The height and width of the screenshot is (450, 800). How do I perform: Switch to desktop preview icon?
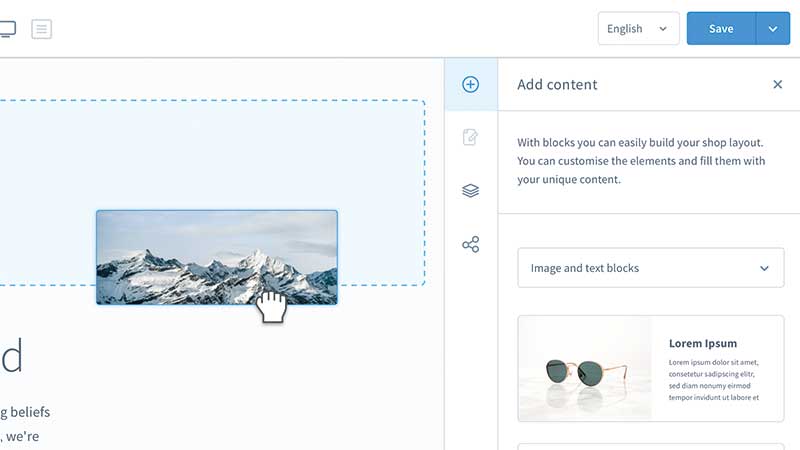coord(6,29)
